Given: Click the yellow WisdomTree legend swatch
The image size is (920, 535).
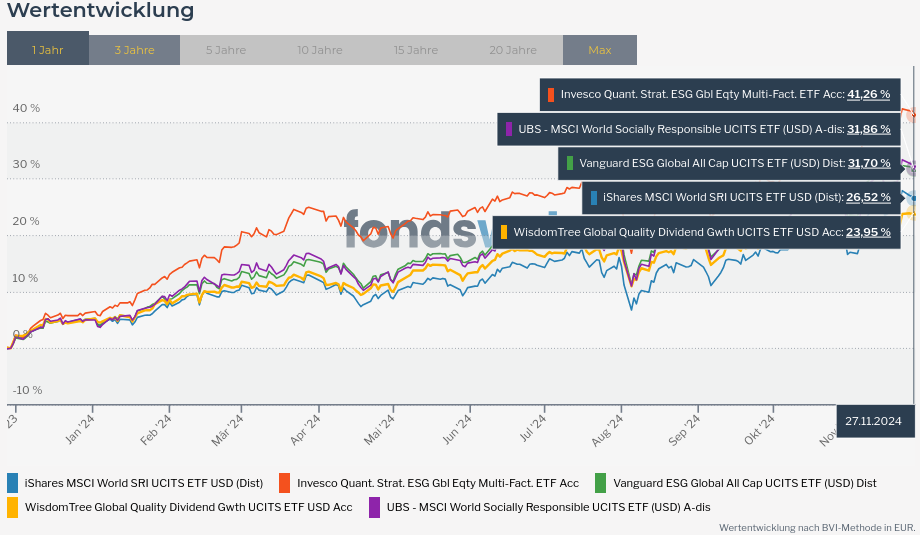Looking at the screenshot, I should pyautogui.click(x=12, y=507).
